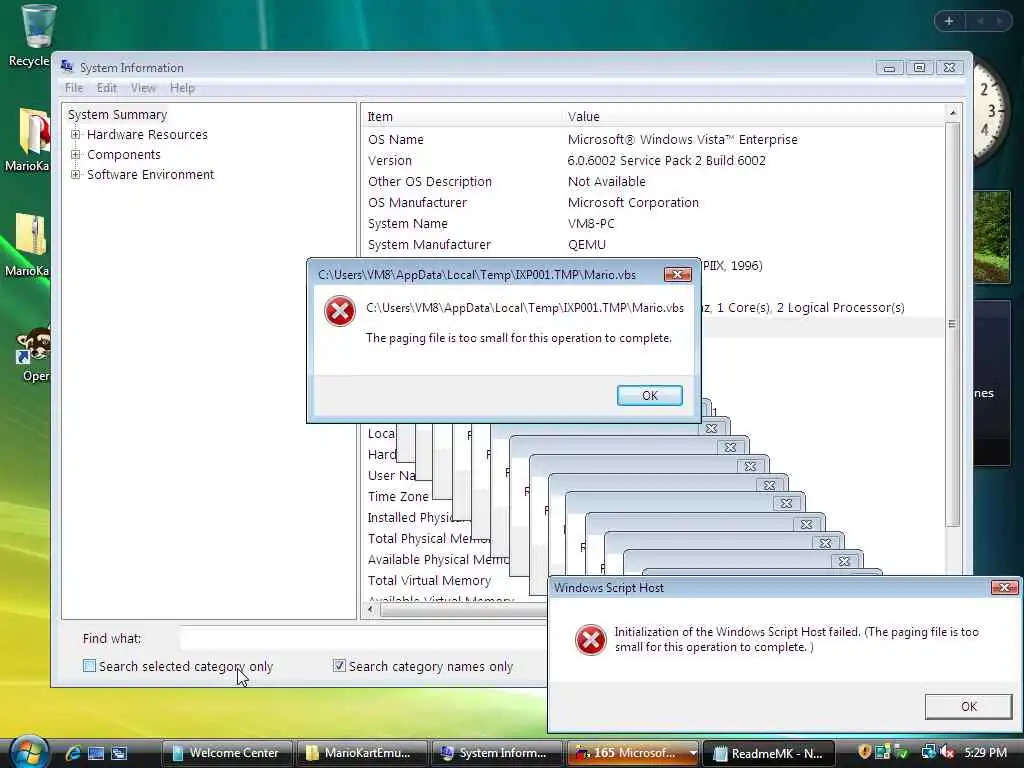
Task: Select the Version row
Action: [653, 160]
